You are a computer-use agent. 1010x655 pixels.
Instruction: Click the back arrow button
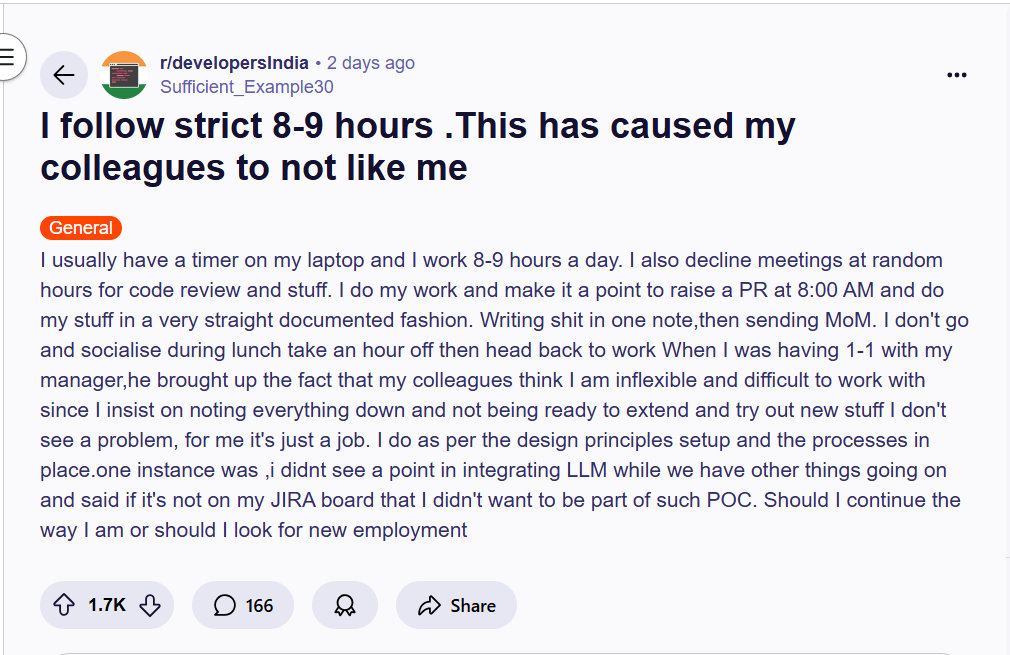64,75
